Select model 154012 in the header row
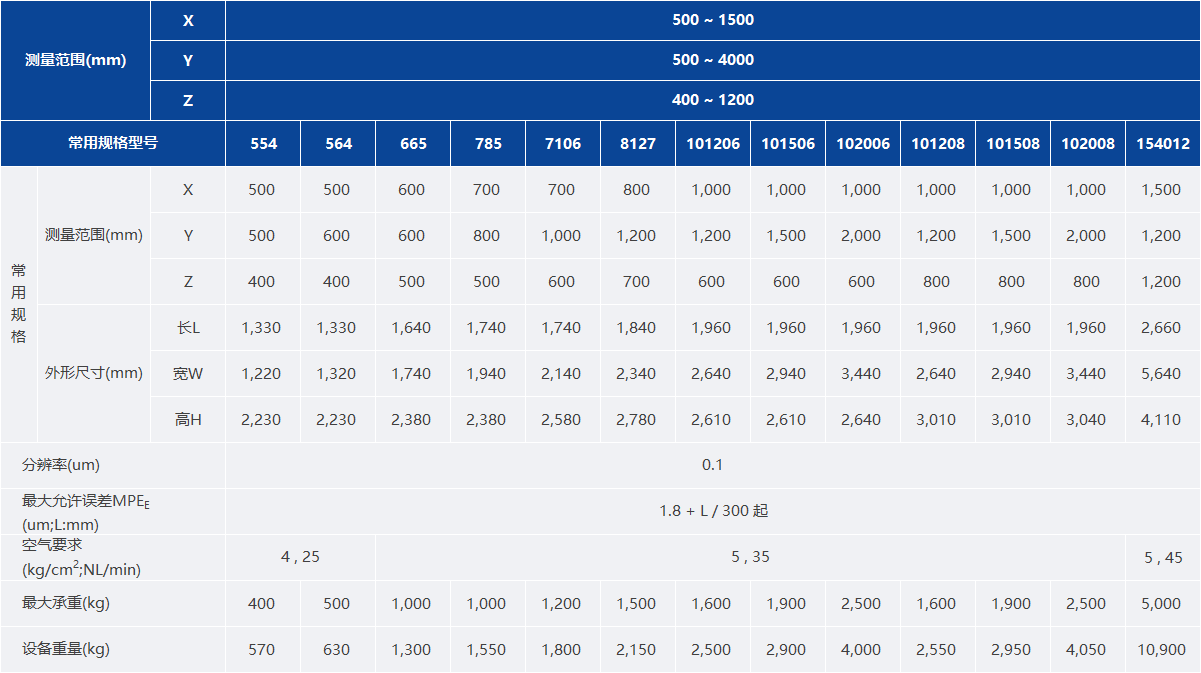The height and width of the screenshot is (673, 1201). point(1163,144)
